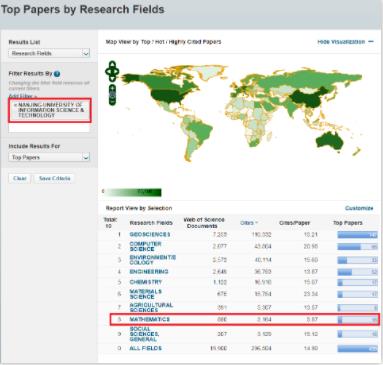Click the Top Papers bar in SOCIAL SCIENCES row
Screen dimensions: 383x365
(x=357, y=334)
